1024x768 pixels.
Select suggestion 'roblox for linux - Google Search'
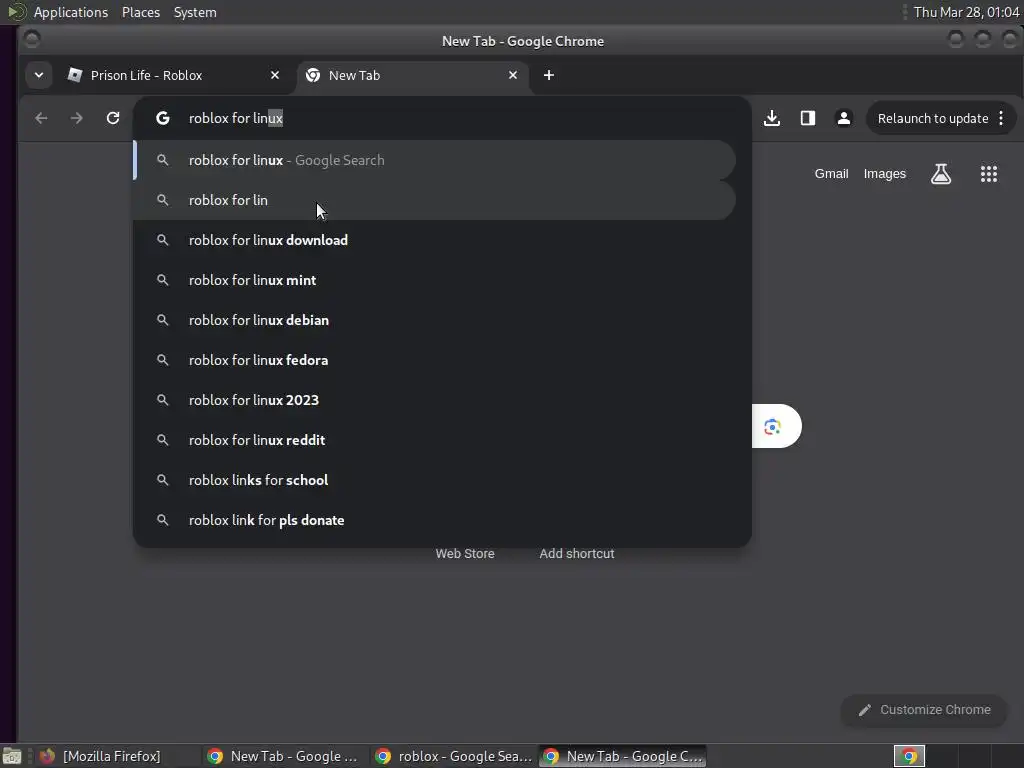(x=435, y=160)
